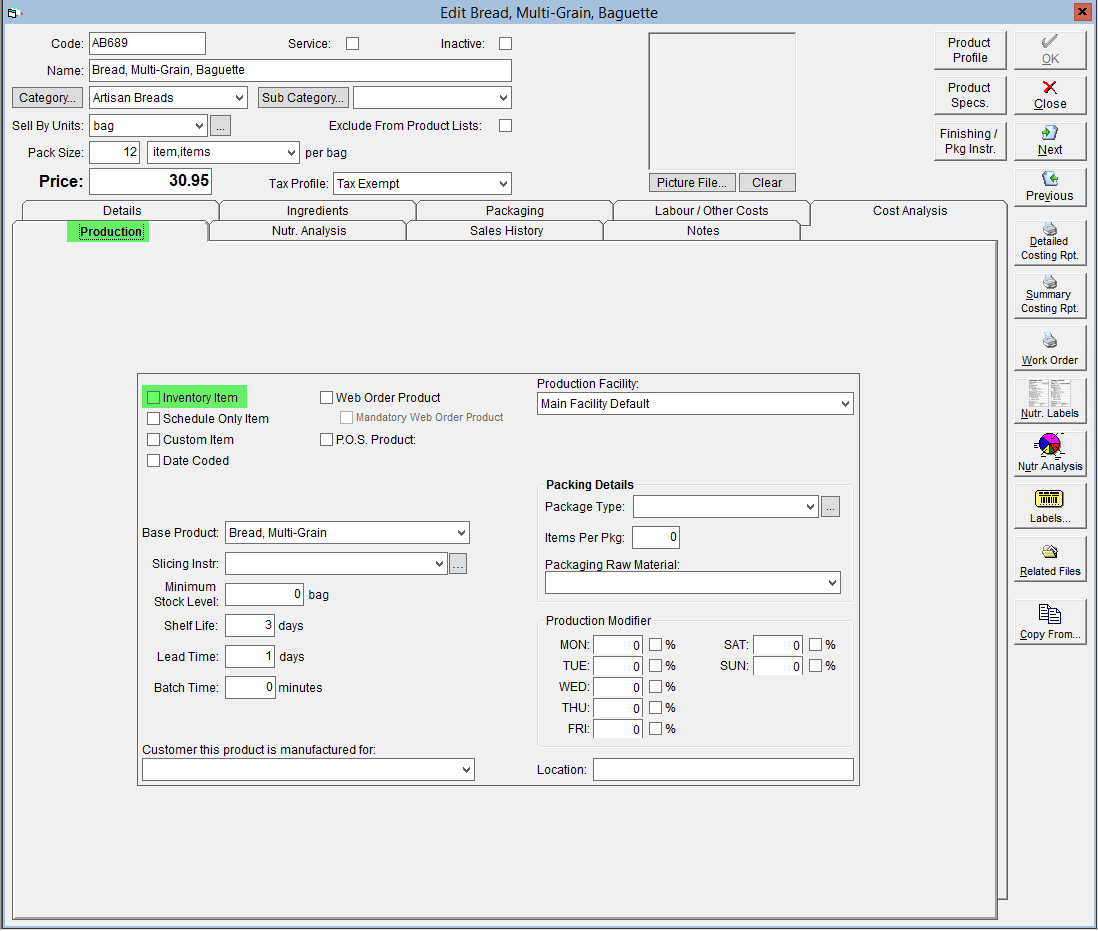Click ellipsis button beside Sell By Units
Viewport: 1098px width, 931px height.
click(221, 126)
